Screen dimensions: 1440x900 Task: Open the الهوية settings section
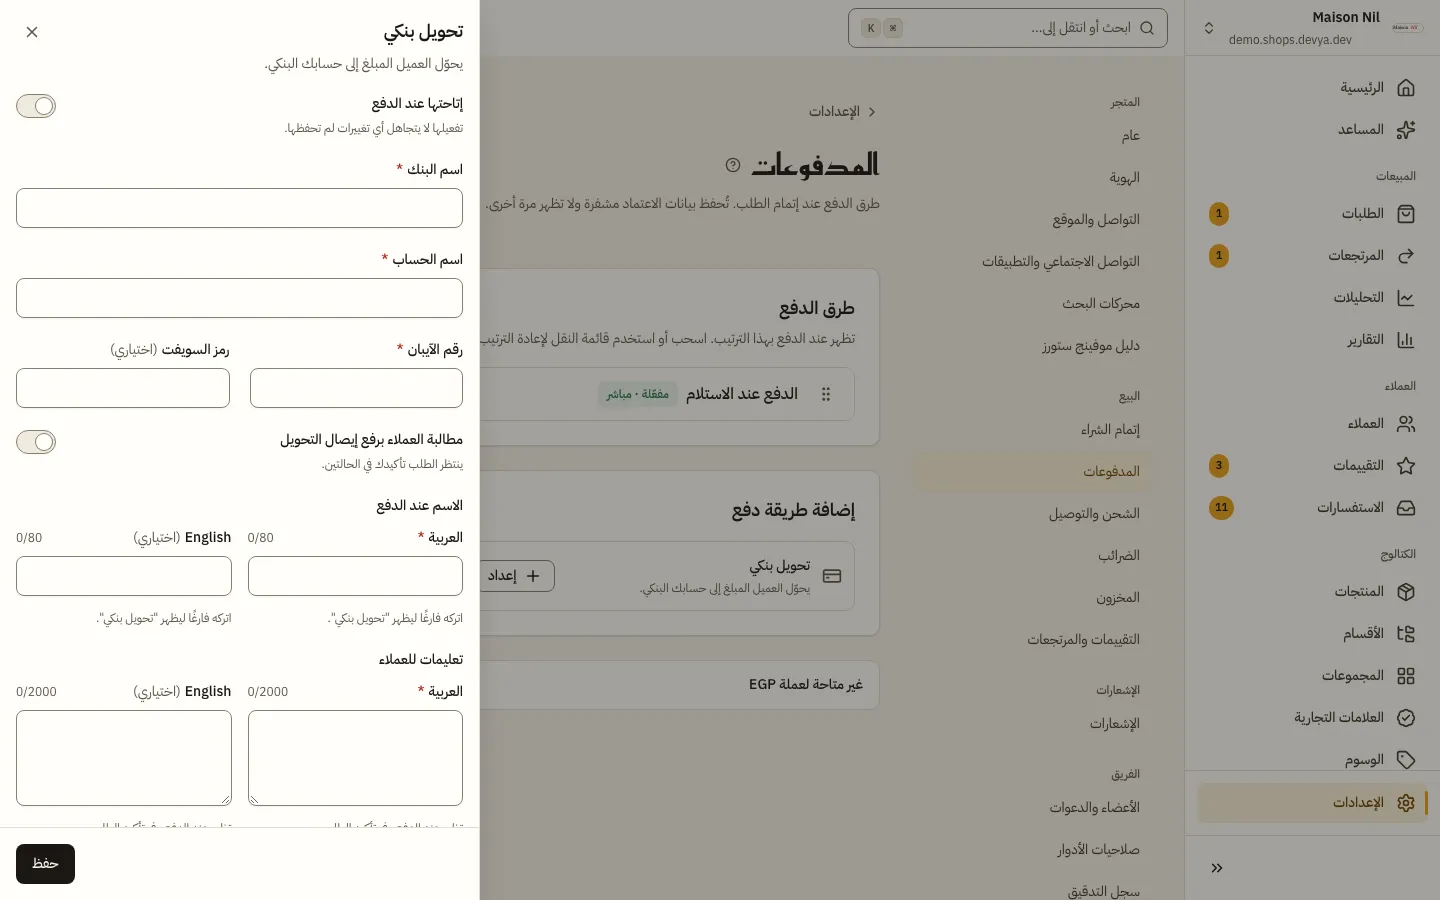click(1124, 178)
